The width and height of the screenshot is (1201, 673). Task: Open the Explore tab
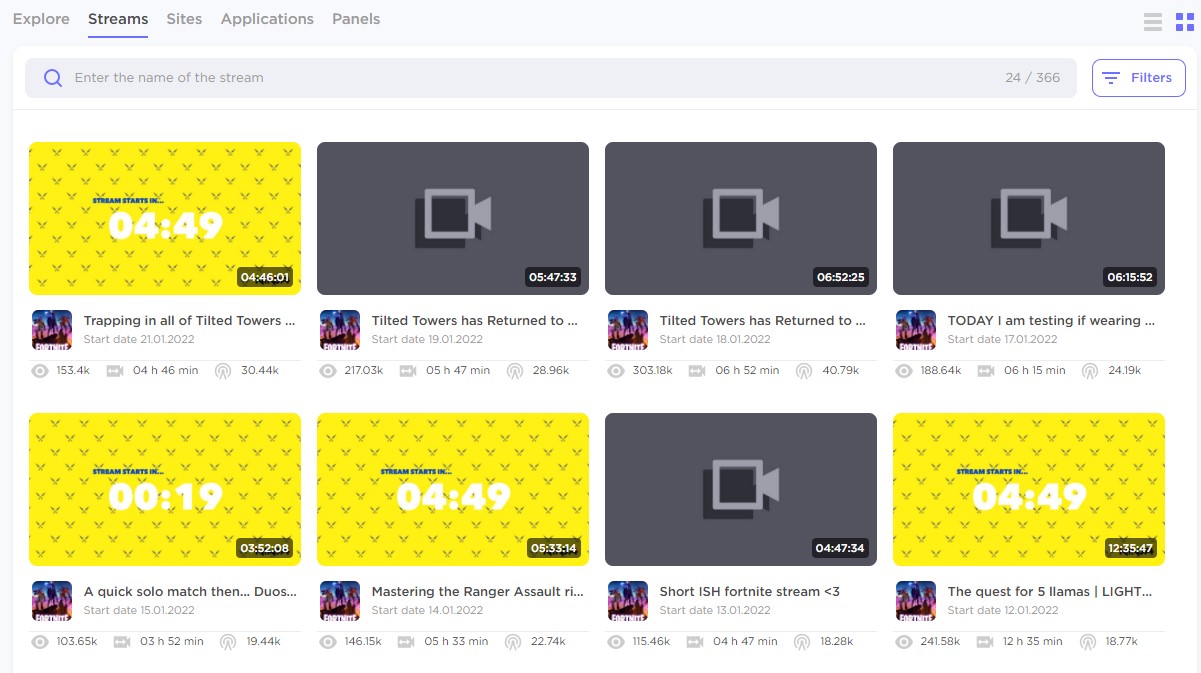[x=41, y=19]
